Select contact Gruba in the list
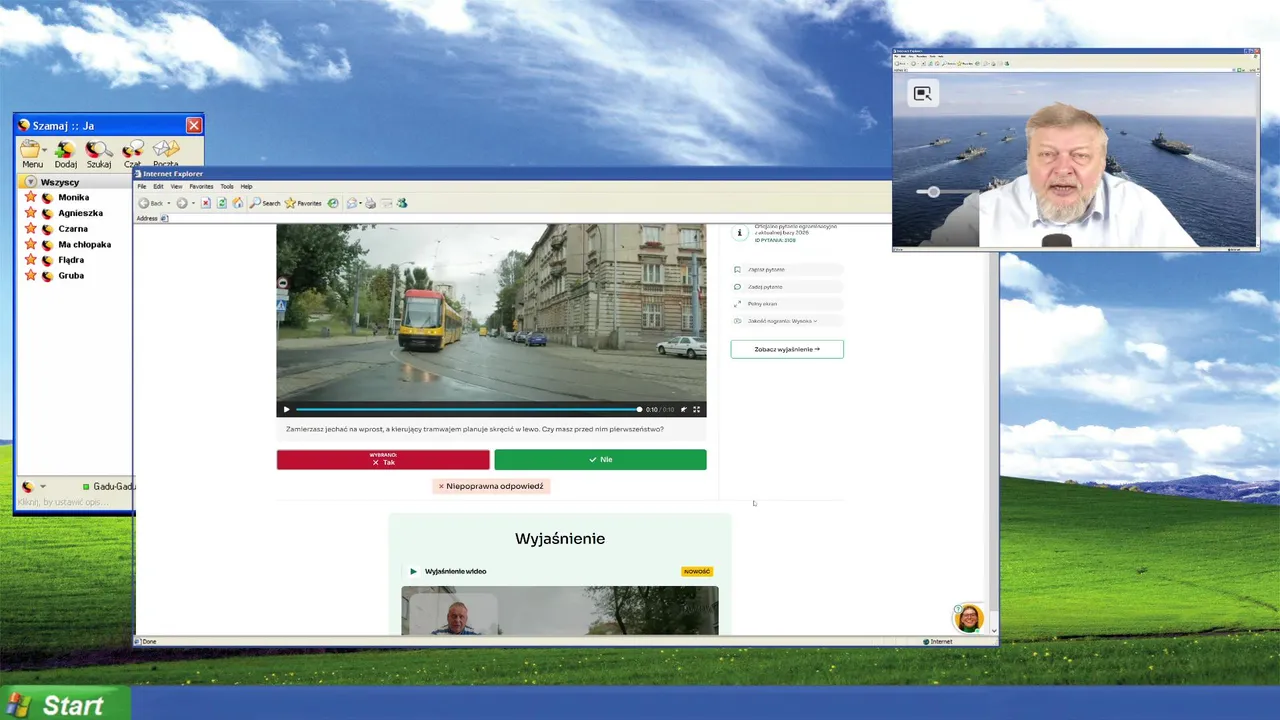 71,275
